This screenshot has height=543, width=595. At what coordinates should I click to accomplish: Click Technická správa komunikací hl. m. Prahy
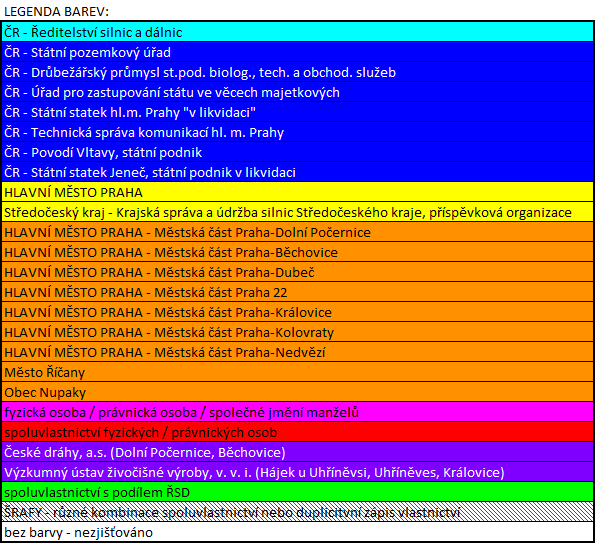[298, 132]
